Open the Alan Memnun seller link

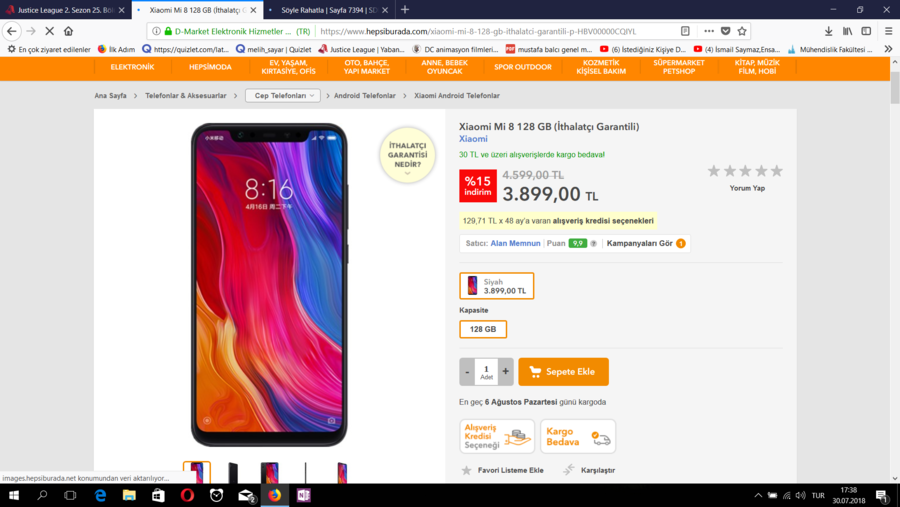(x=515, y=243)
